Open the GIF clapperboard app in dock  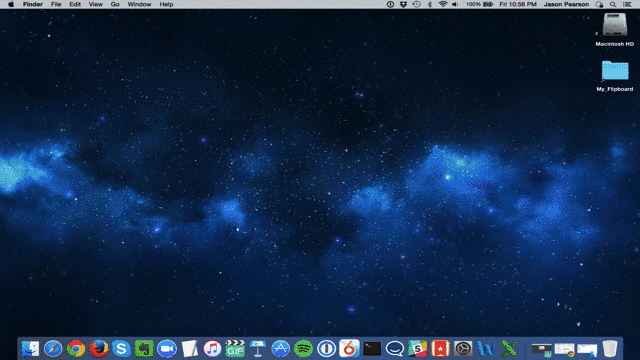click(235, 349)
